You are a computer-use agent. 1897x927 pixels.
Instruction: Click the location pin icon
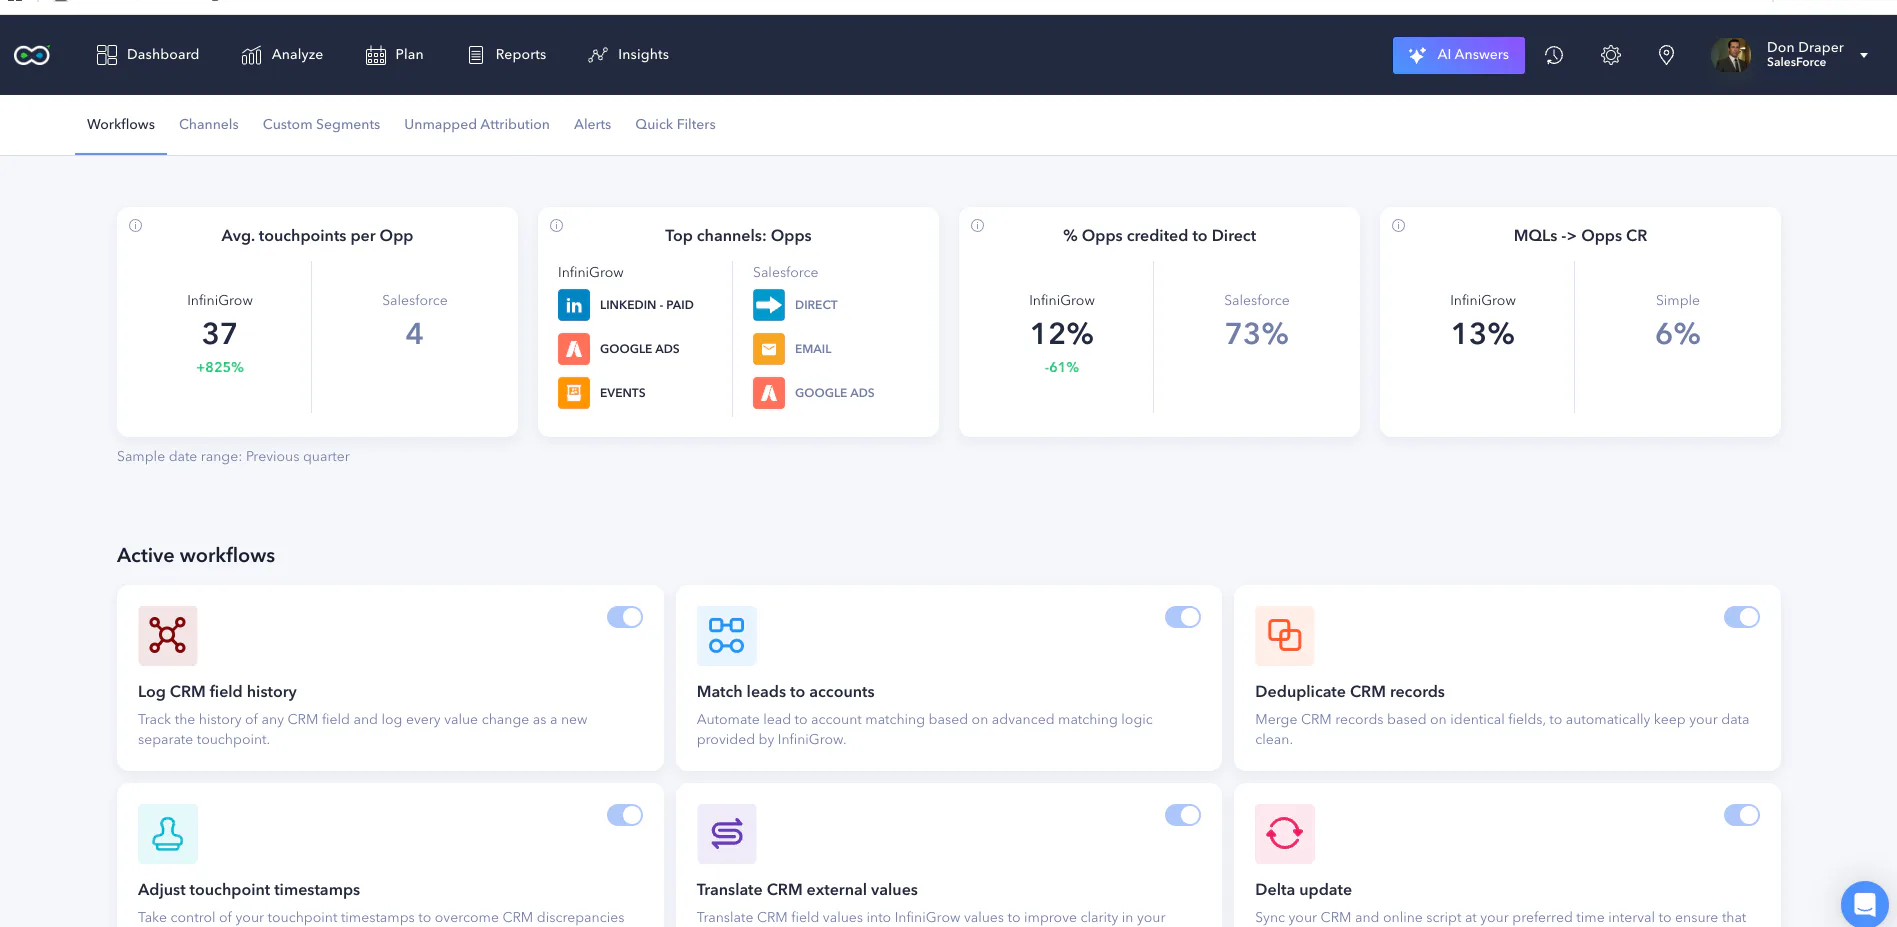click(1666, 55)
